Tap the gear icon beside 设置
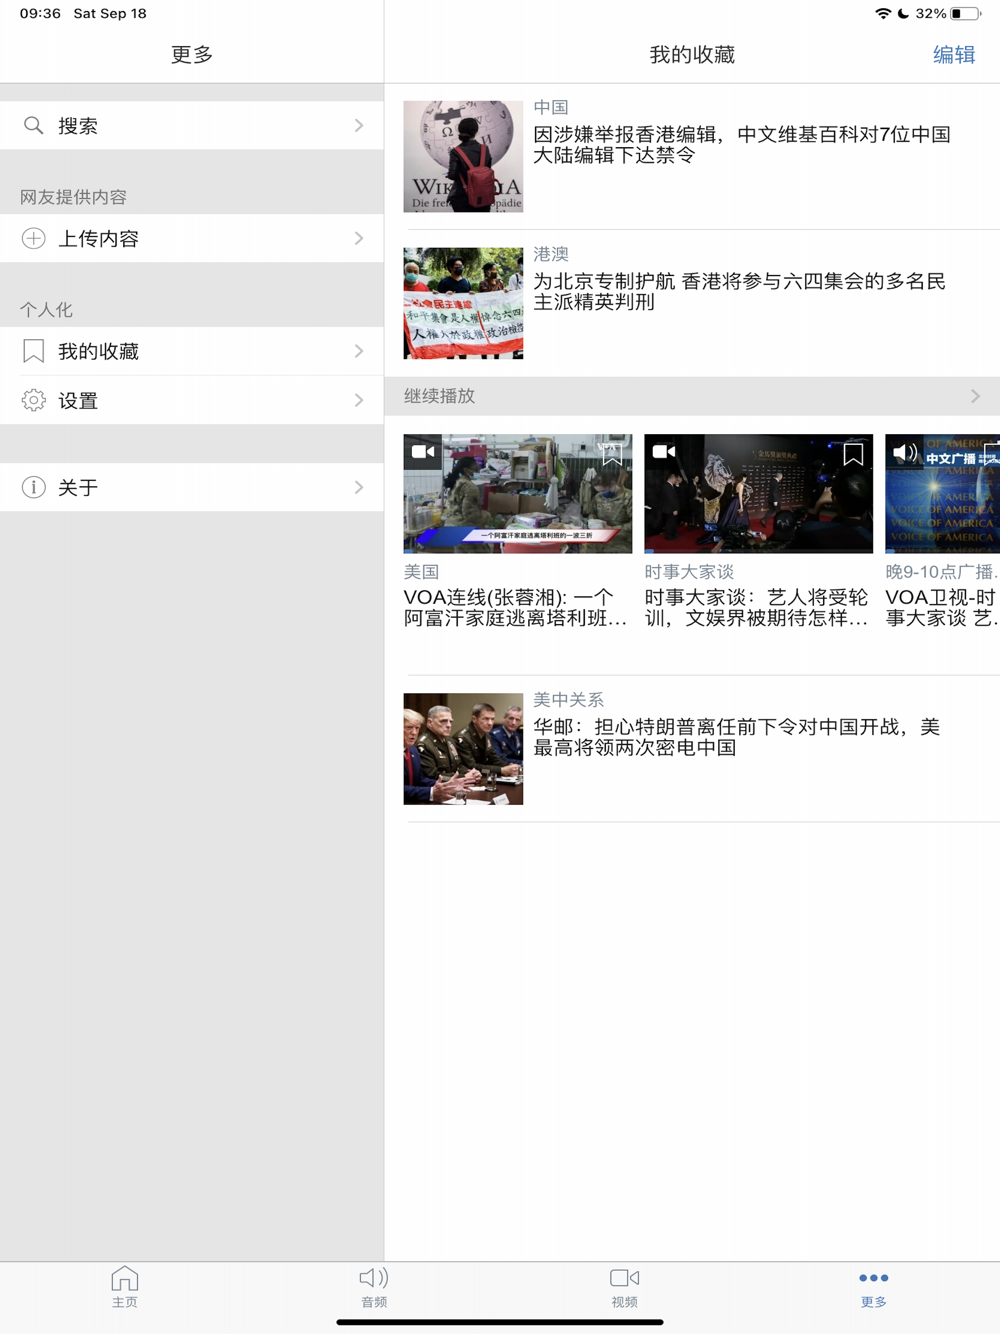The image size is (1000, 1334). [x=34, y=400]
